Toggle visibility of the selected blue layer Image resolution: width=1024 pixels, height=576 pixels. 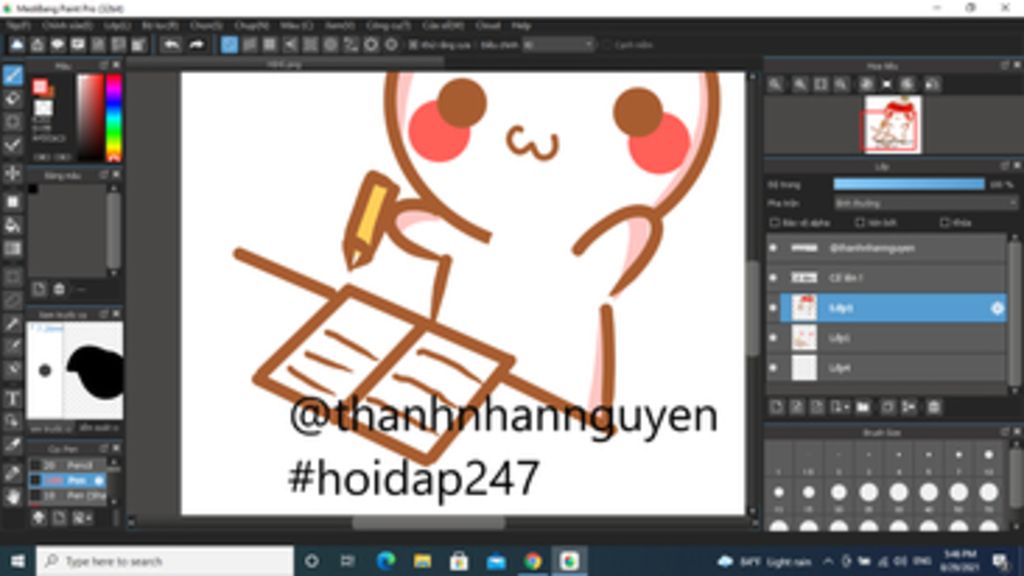[x=774, y=308]
